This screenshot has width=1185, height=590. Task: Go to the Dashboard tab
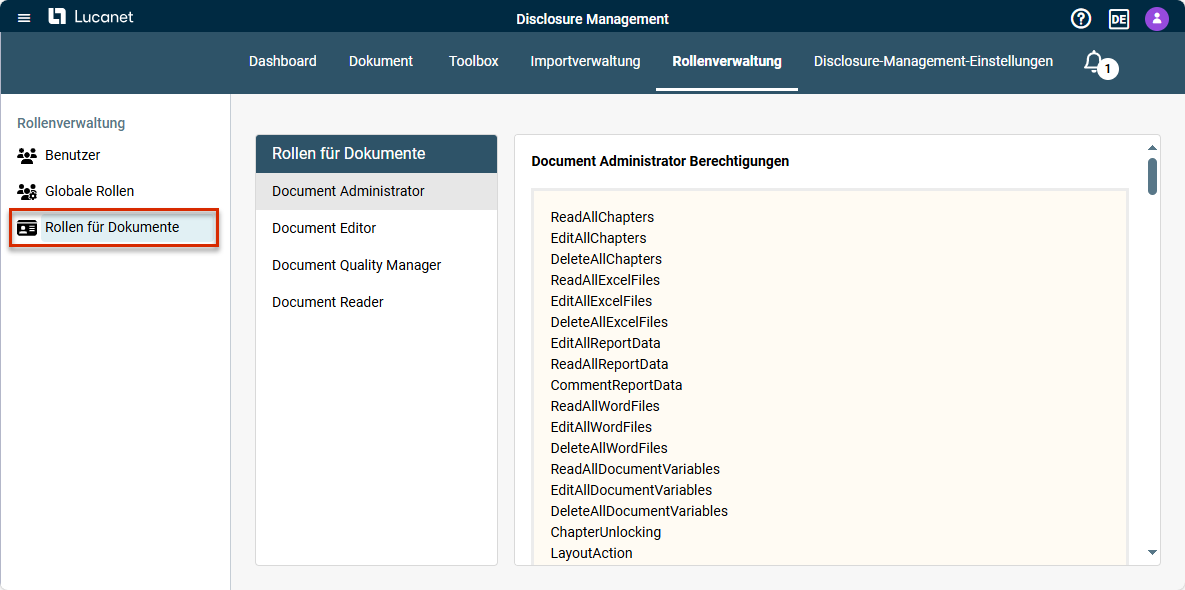click(x=283, y=62)
